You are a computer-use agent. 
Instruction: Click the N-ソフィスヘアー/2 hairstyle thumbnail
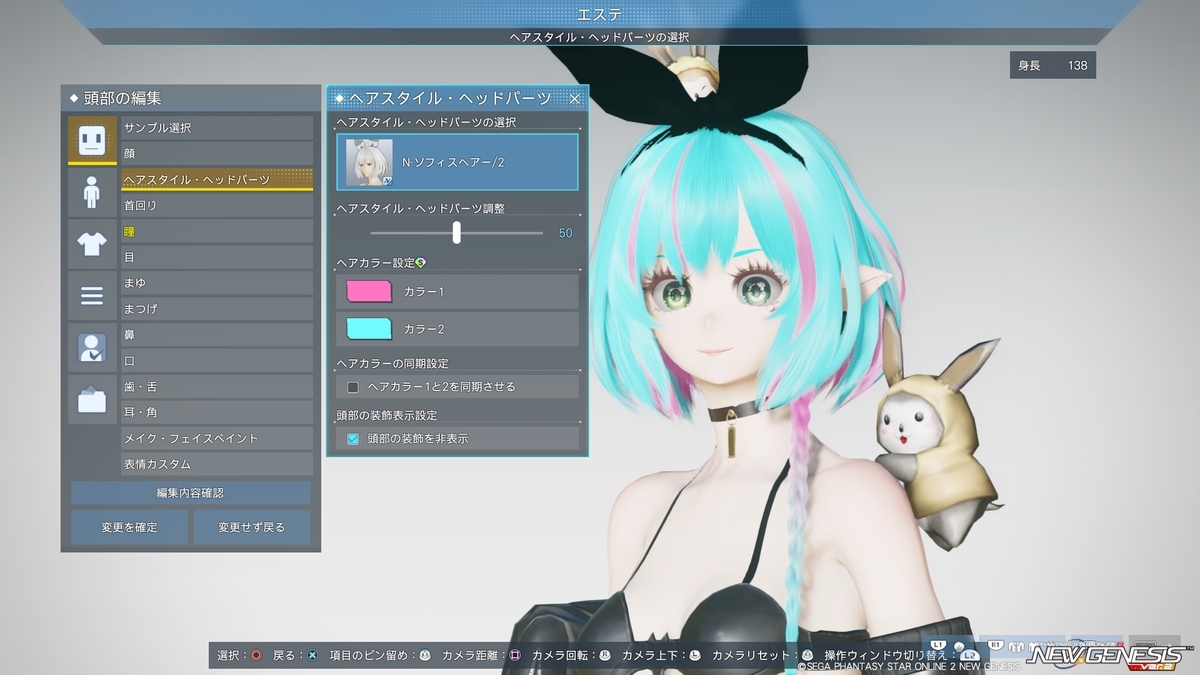[x=368, y=162]
